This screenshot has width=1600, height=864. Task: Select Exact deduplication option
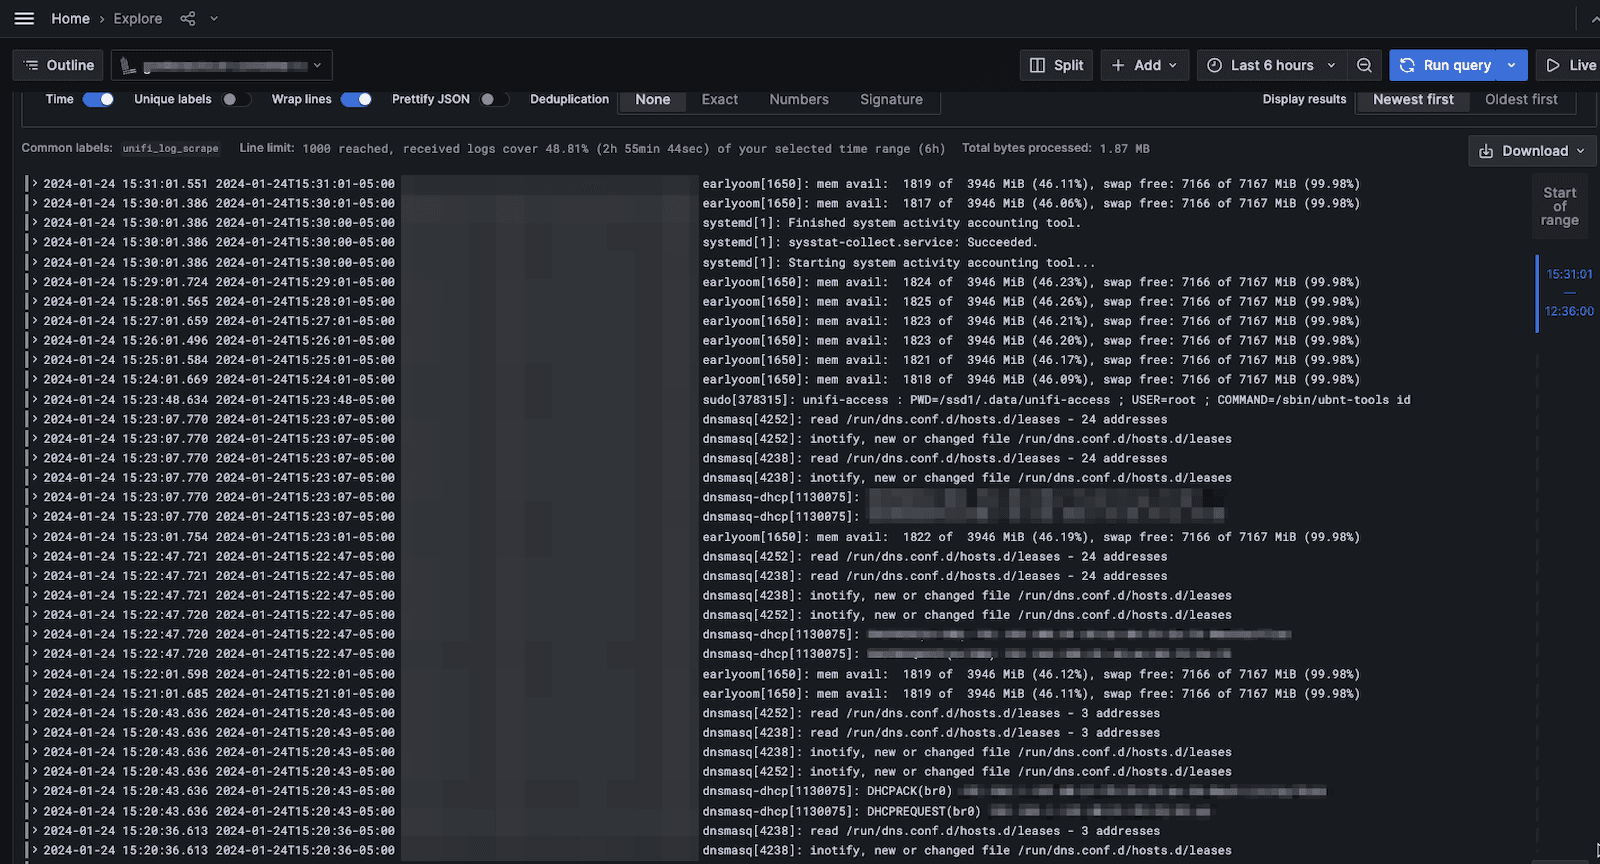(x=720, y=99)
